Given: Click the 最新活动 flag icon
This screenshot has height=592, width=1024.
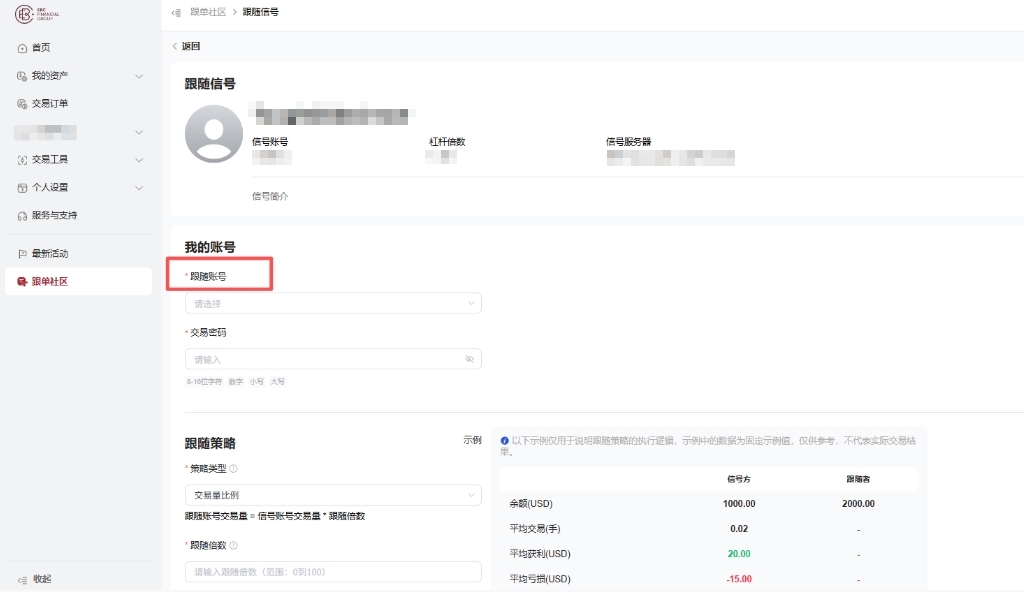Looking at the screenshot, I should [x=22, y=254].
